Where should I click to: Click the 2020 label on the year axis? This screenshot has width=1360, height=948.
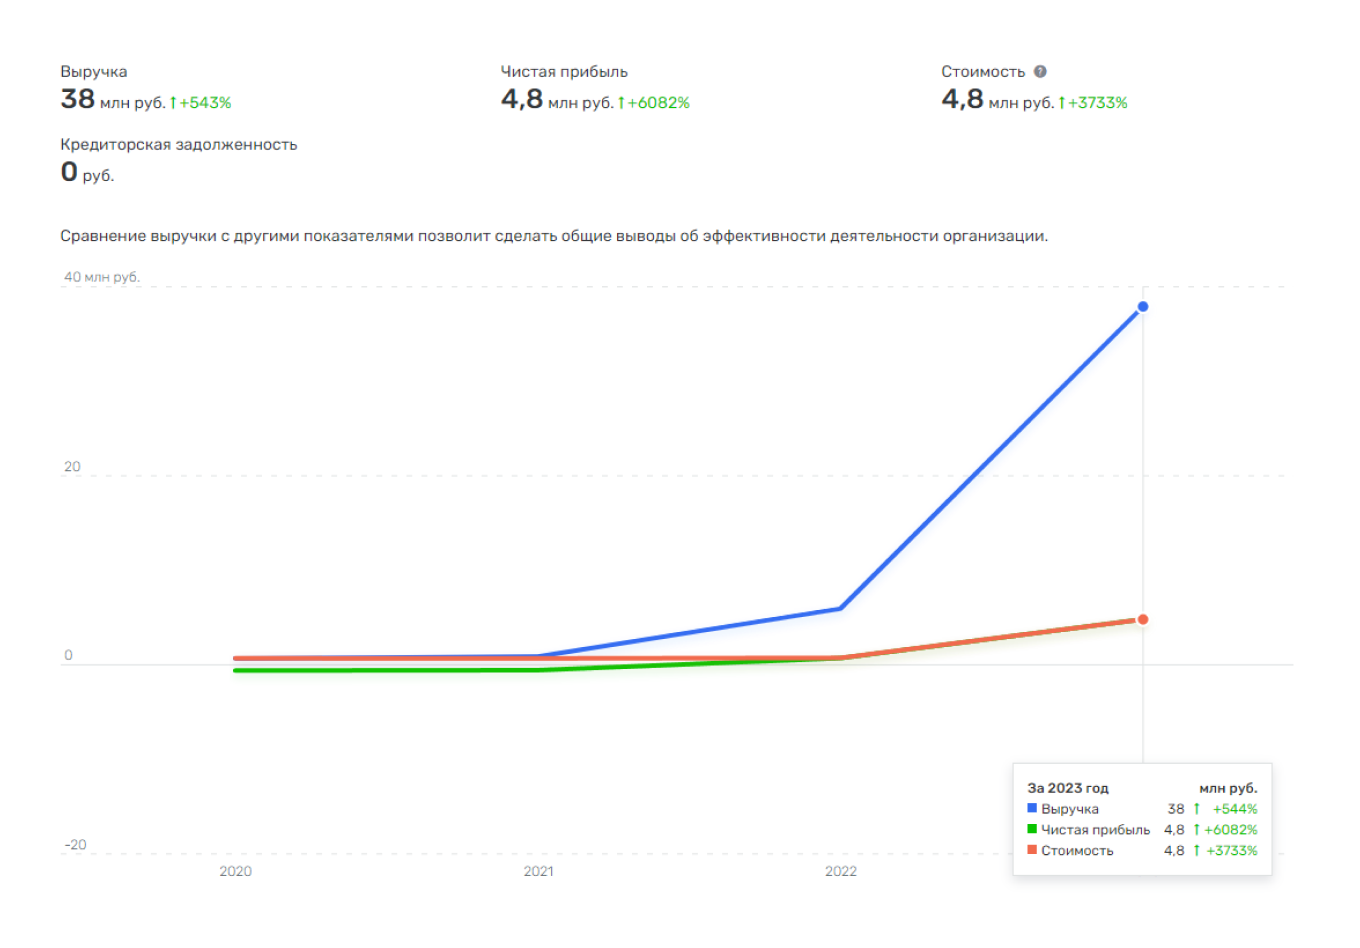236,871
